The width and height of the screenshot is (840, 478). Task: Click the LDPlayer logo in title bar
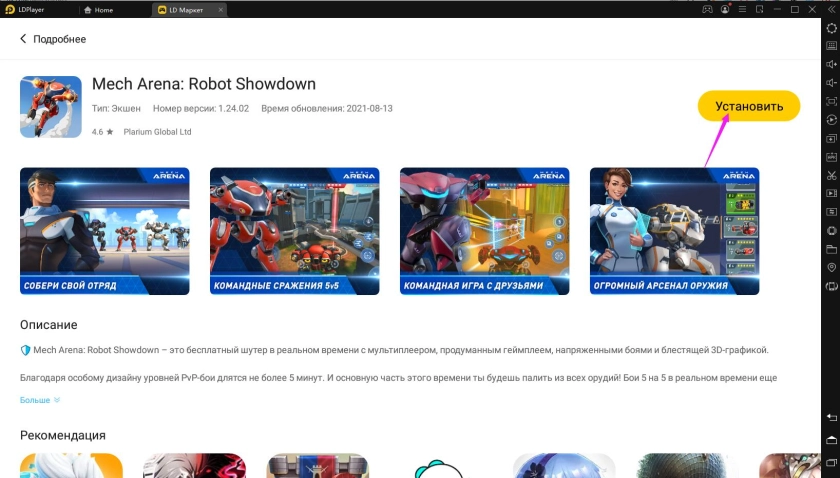[9, 10]
